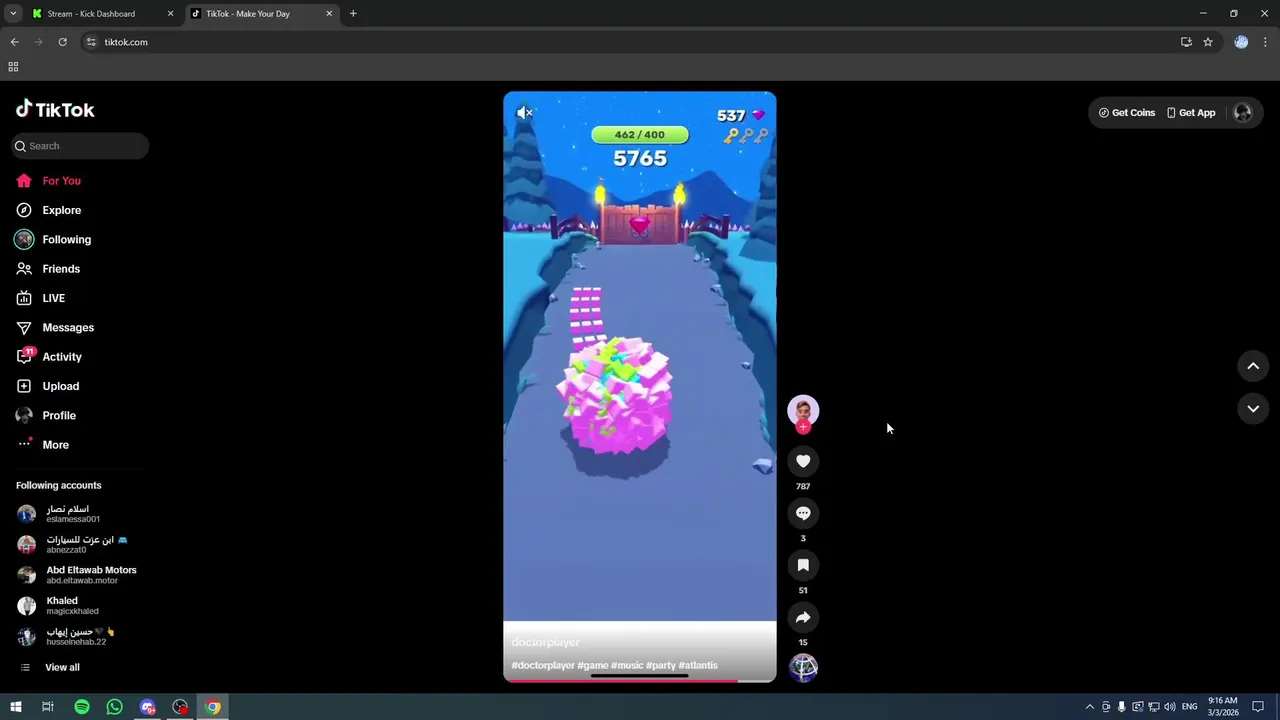Click the #music hashtag
Screen dimensions: 1280x720
[627, 665]
